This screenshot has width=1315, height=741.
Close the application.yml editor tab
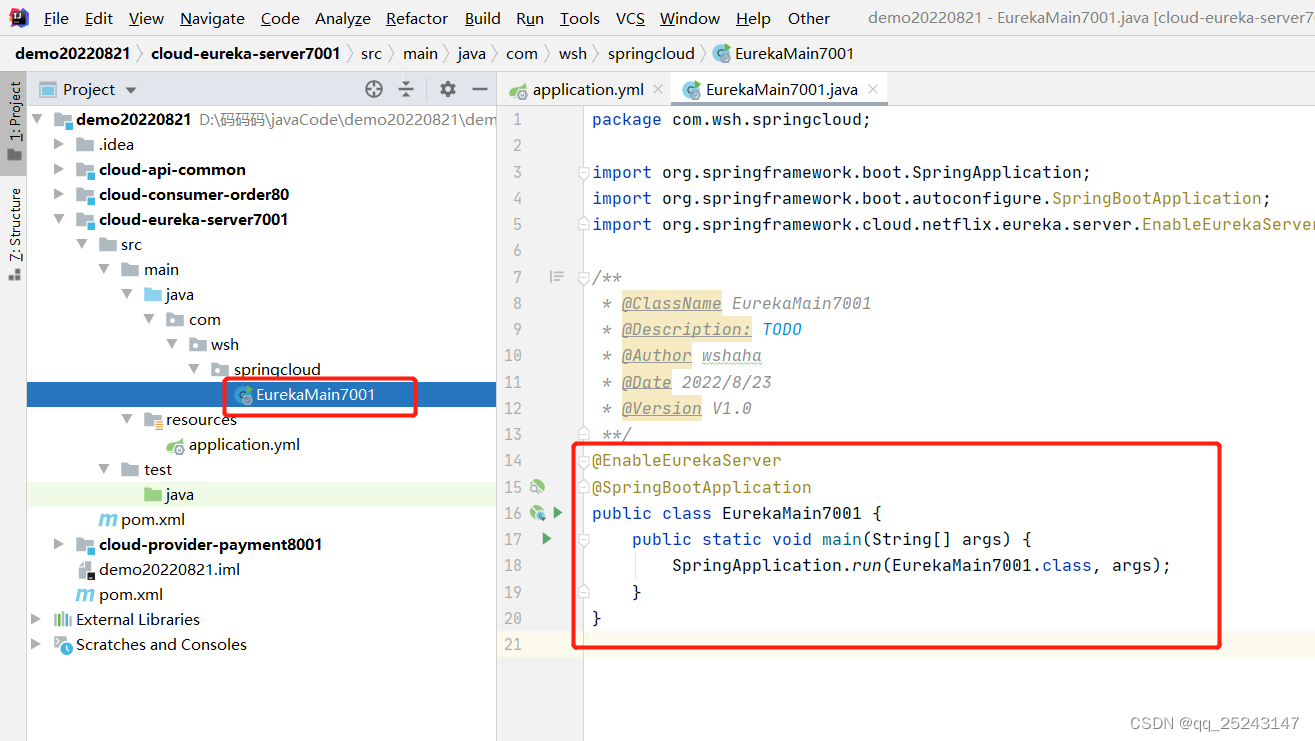pyautogui.click(x=658, y=89)
